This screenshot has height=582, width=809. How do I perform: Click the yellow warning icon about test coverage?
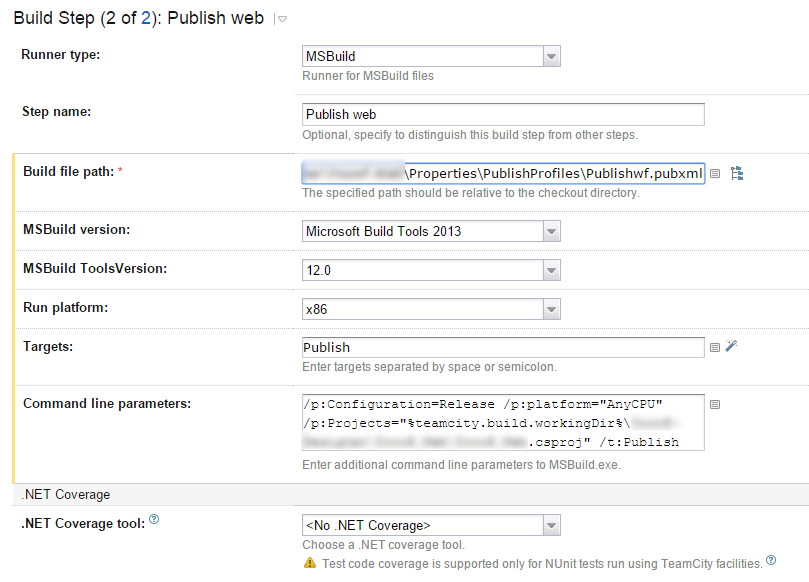(x=311, y=563)
